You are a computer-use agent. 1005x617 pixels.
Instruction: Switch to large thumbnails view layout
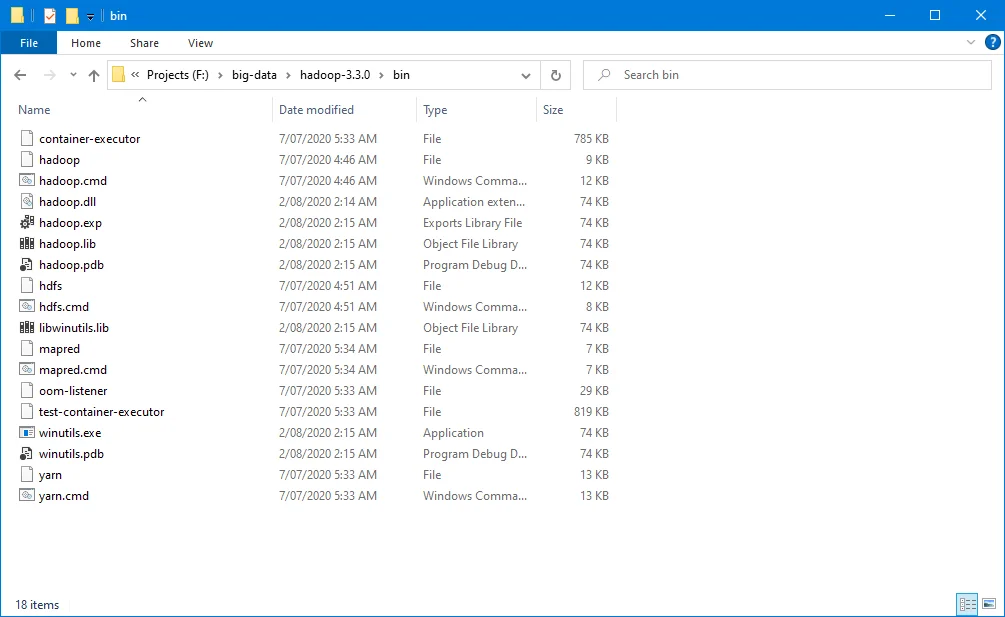pos(989,603)
